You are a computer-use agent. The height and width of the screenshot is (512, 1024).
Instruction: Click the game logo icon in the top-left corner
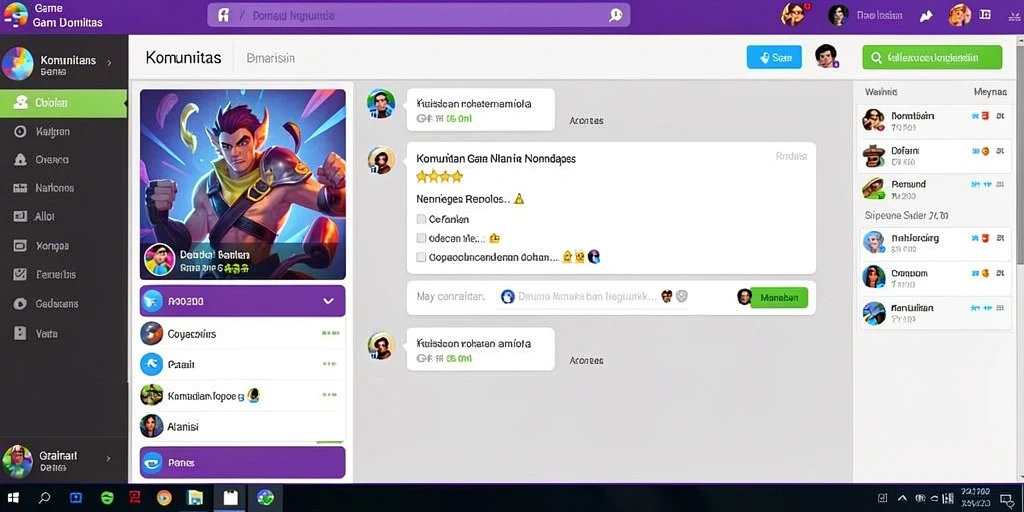coord(16,15)
